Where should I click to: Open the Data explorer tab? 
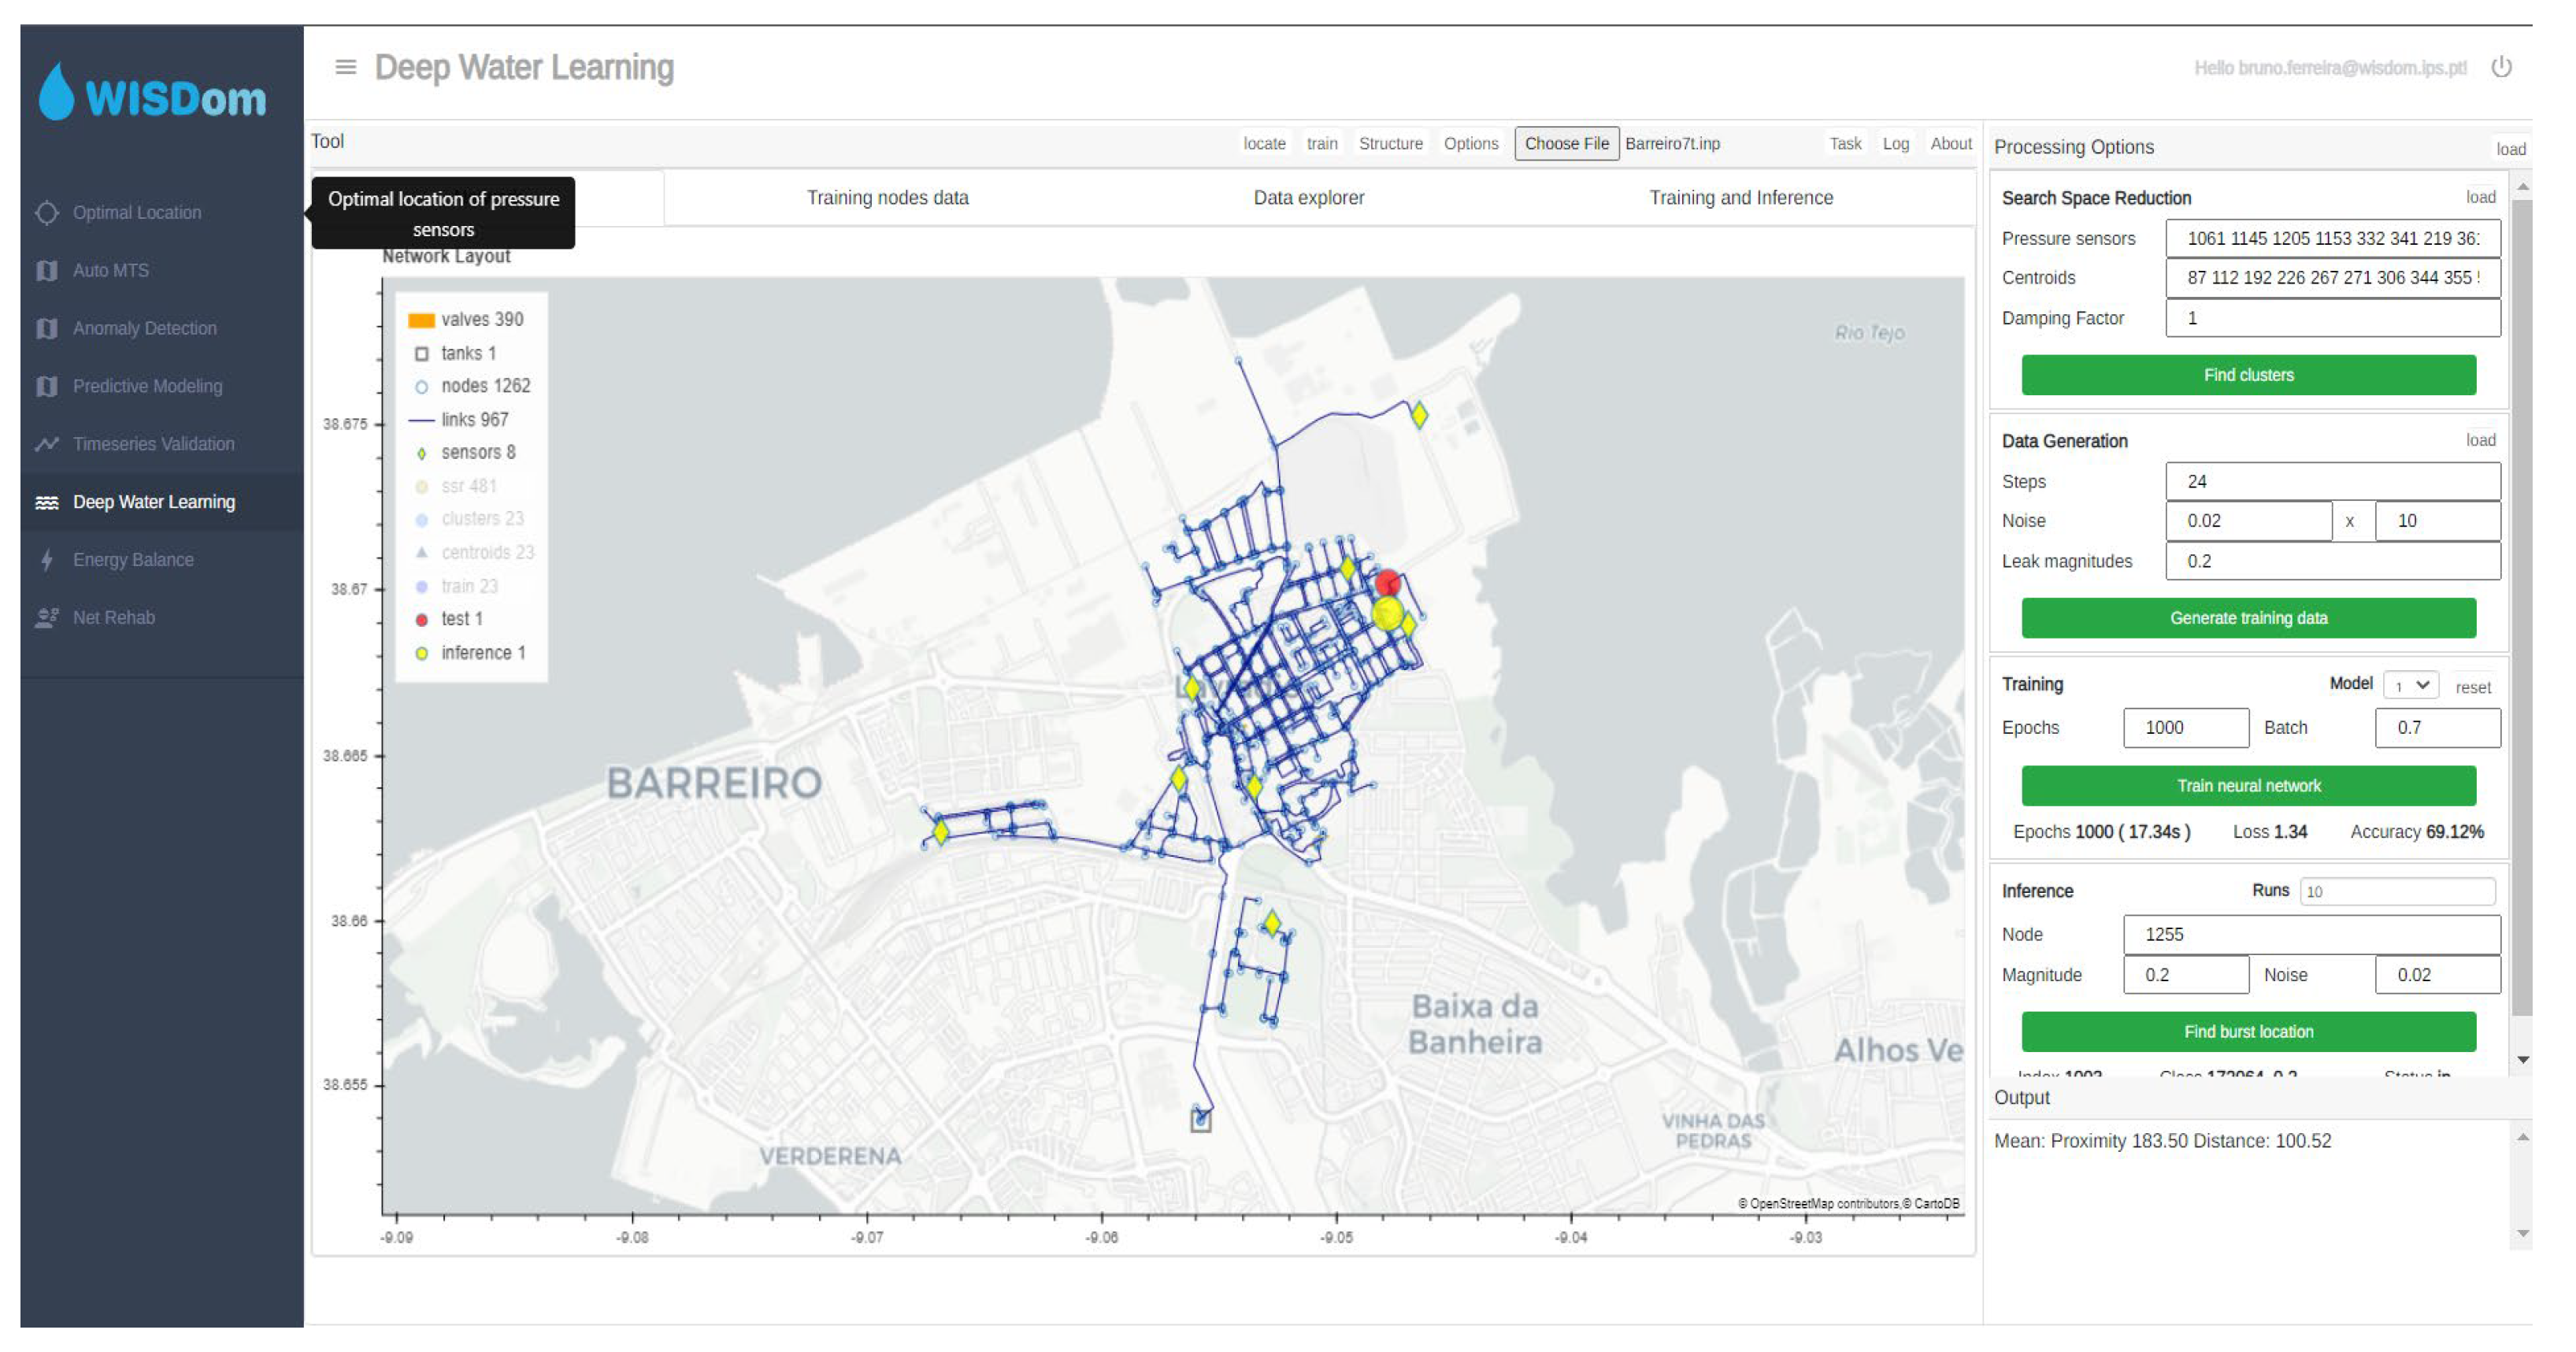[x=1308, y=198]
